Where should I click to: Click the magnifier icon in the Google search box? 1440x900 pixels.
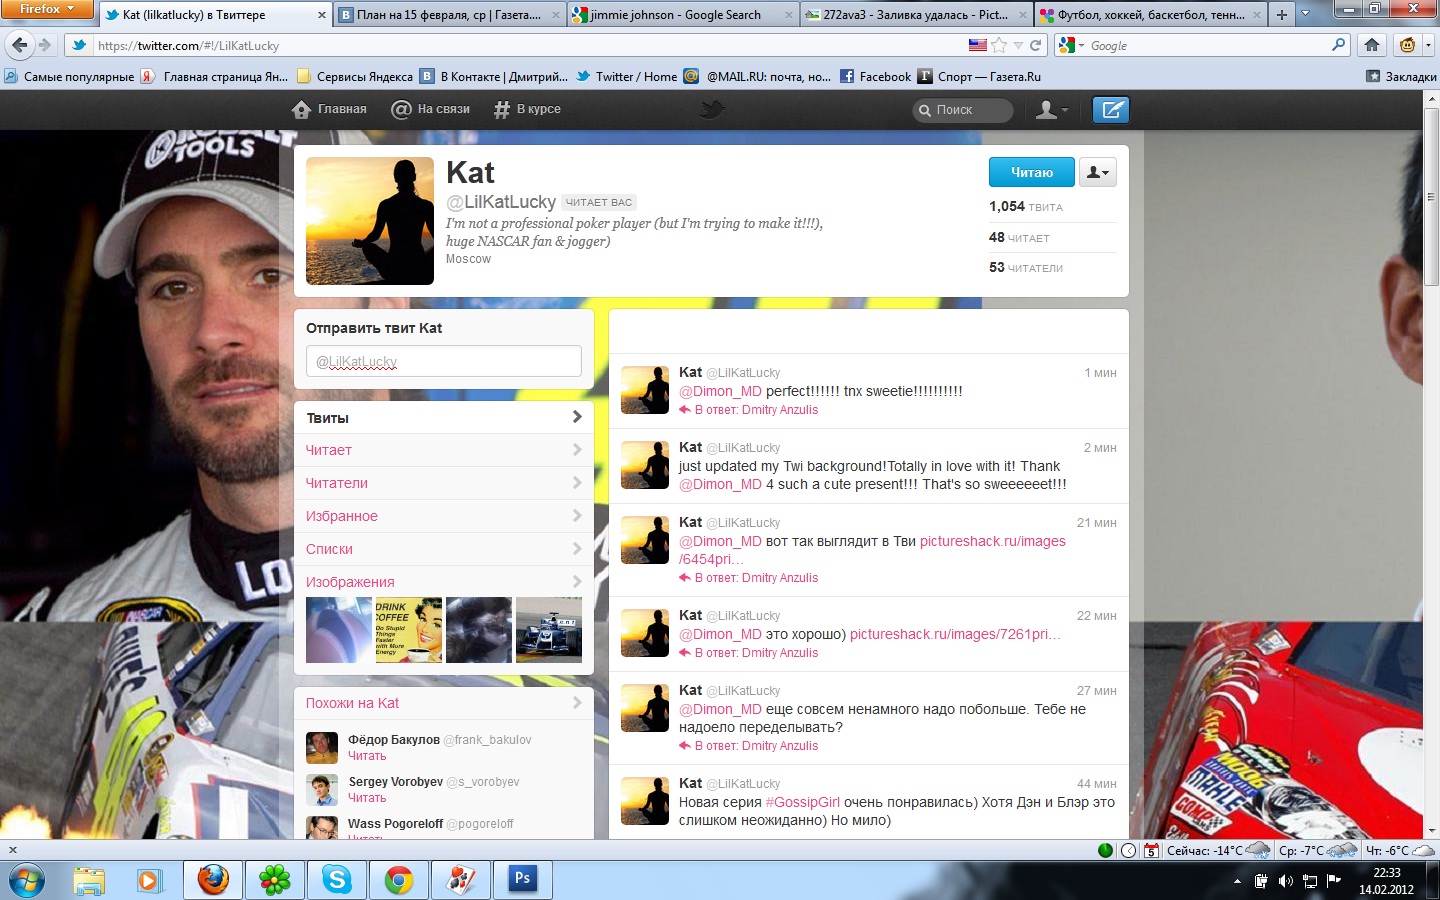tap(1338, 45)
